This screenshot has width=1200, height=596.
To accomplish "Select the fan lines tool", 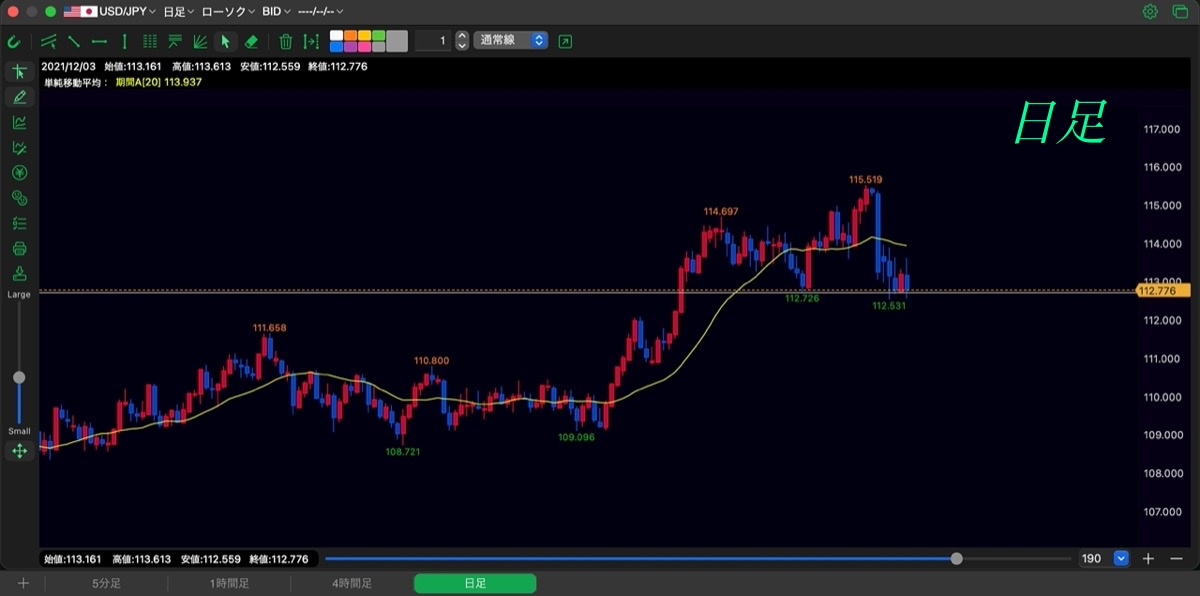I will click(x=200, y=41).
